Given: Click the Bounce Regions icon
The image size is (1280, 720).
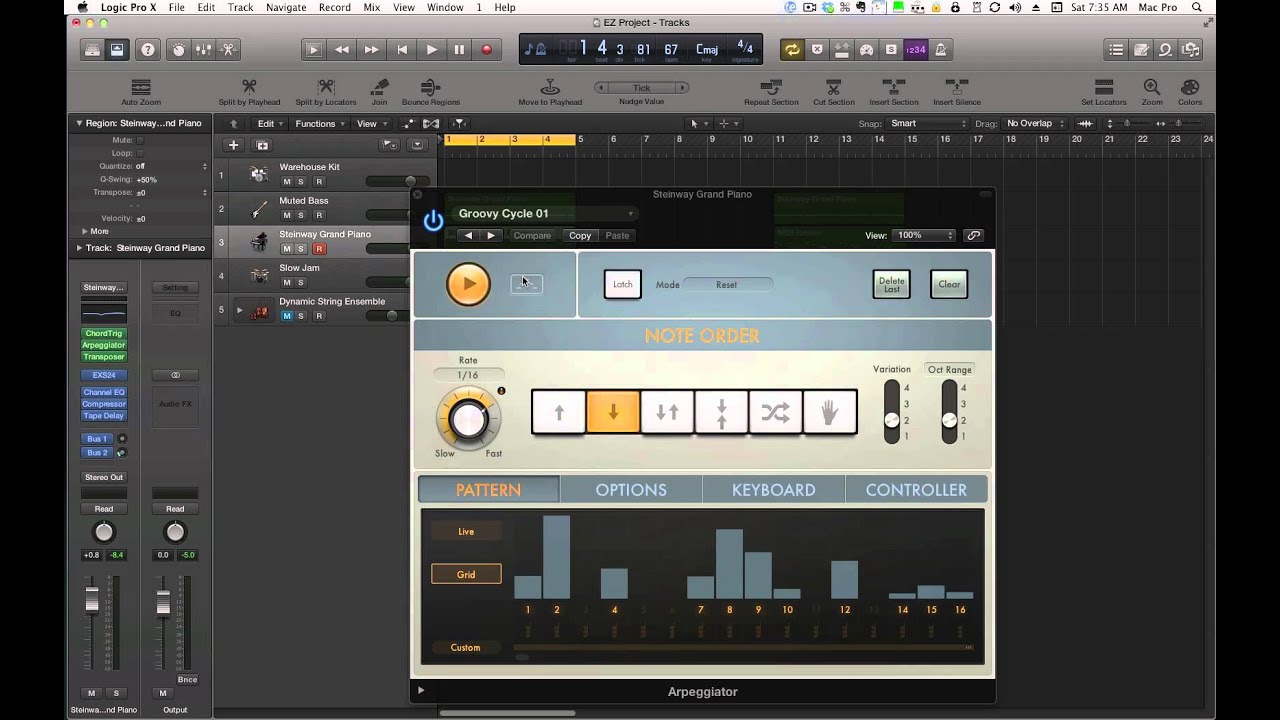Looking at the screenshot, I should [x=431, y=88].
